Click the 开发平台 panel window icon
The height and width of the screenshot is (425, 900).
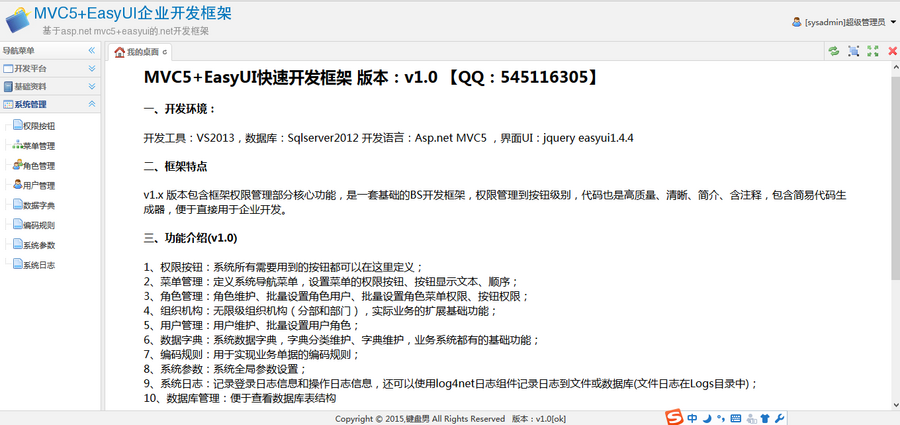click(8, 69)
